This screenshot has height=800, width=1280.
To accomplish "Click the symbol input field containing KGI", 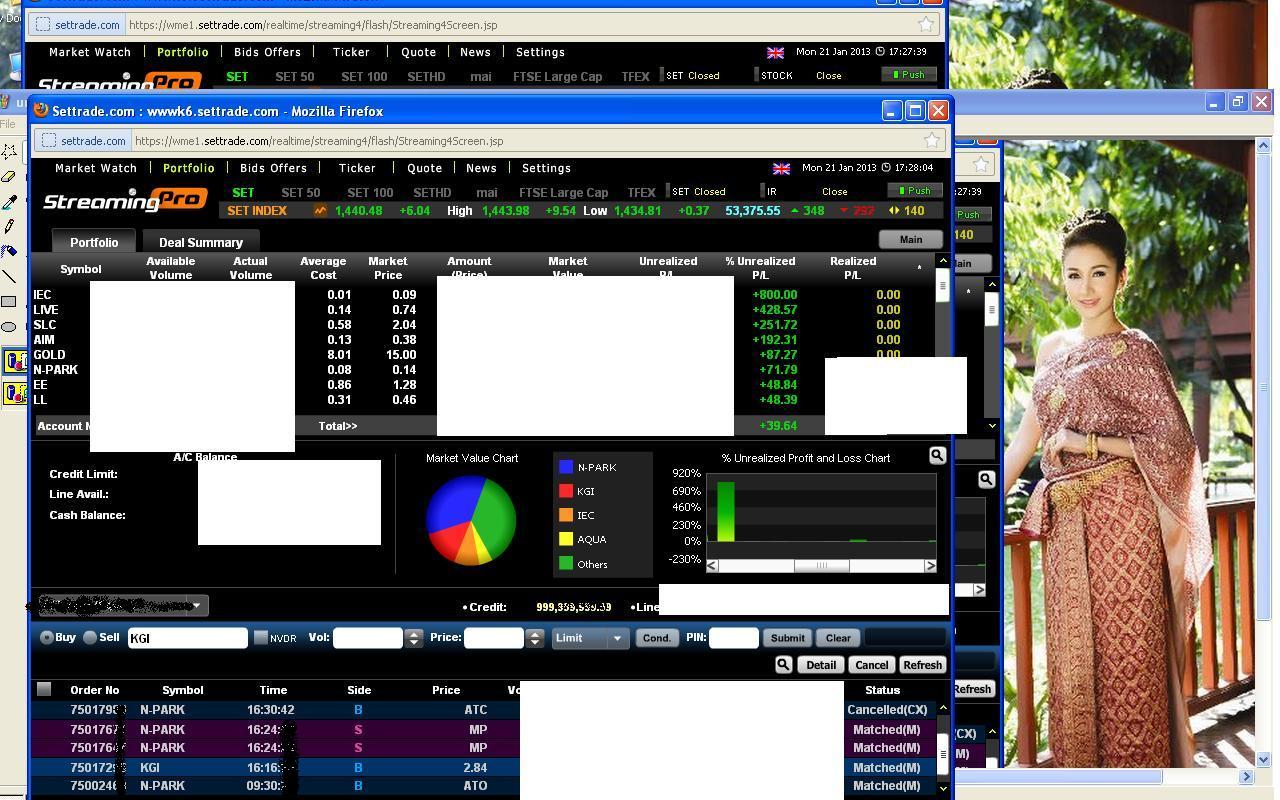I will [188, 638].
